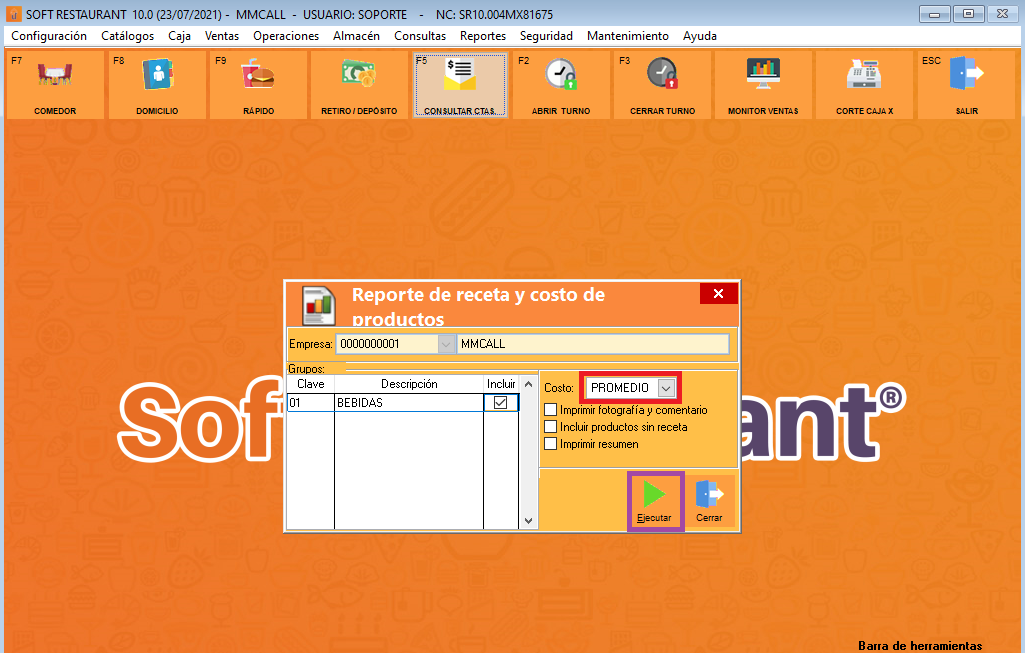Minimize the Soft Restaurant window
The image size is (1025, 653).
click(x=935, y=14)
